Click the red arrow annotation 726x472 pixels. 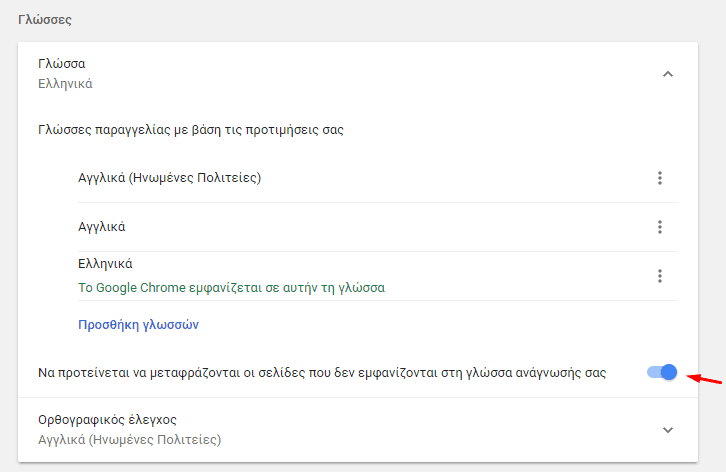tap(704, 378)
